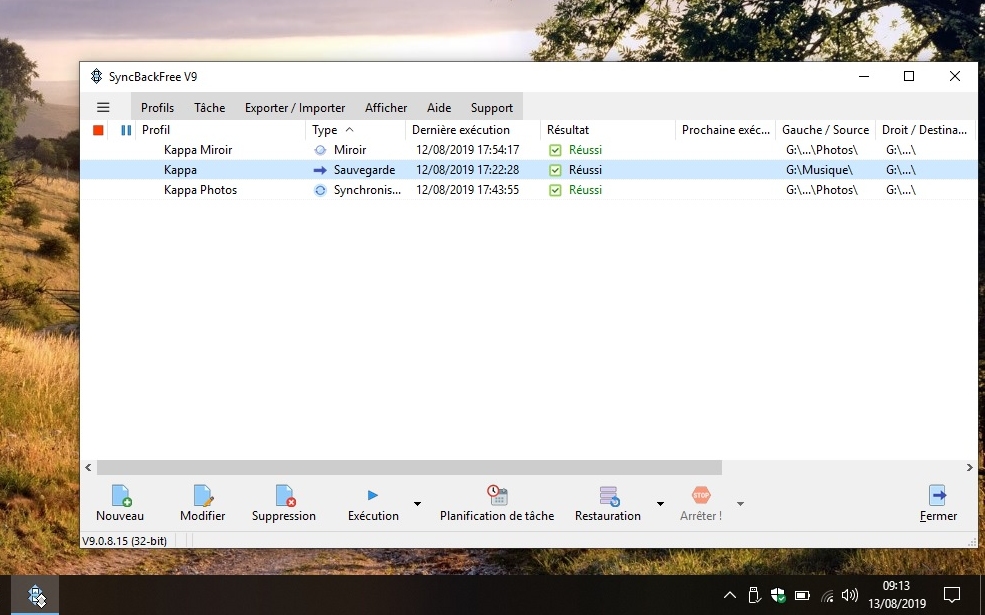Image resolution: width=985 pixels, height=615 pixels.
Task: Click the green check on Kappa row
Action: click(x=555, y=170)
